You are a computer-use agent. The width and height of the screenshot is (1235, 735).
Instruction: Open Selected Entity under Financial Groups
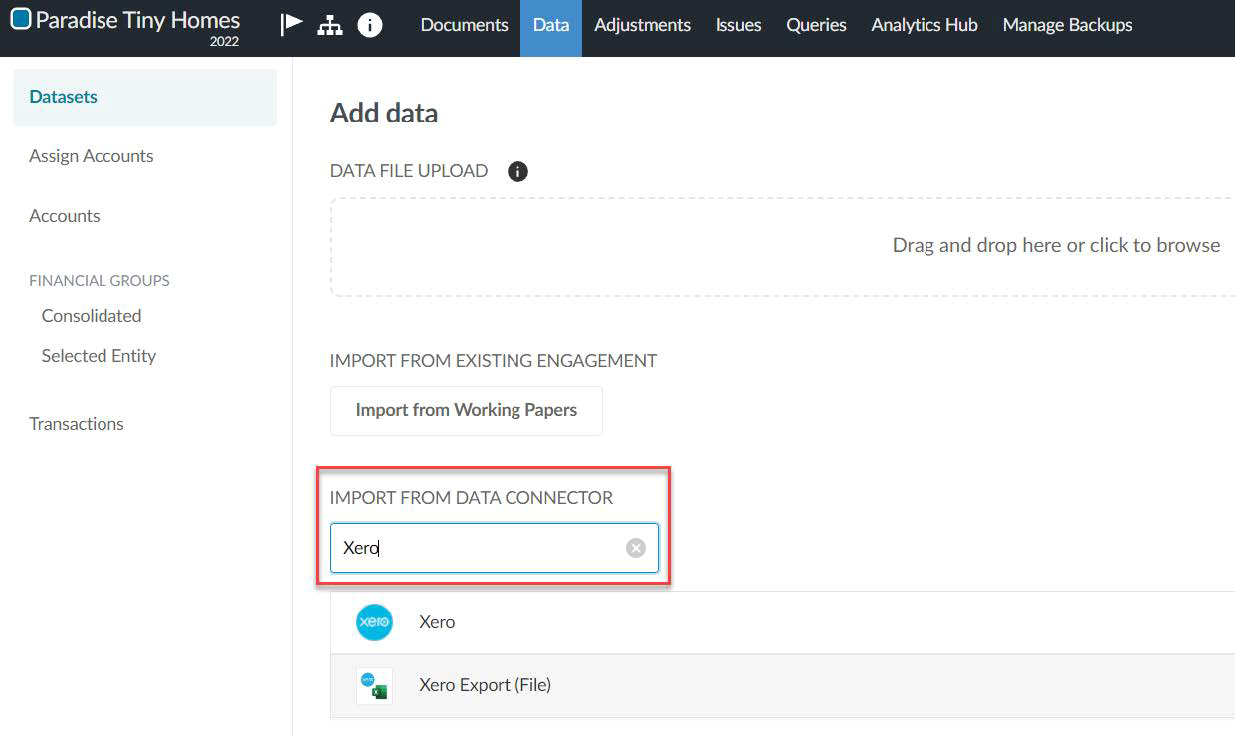click(x=98, y=355)
